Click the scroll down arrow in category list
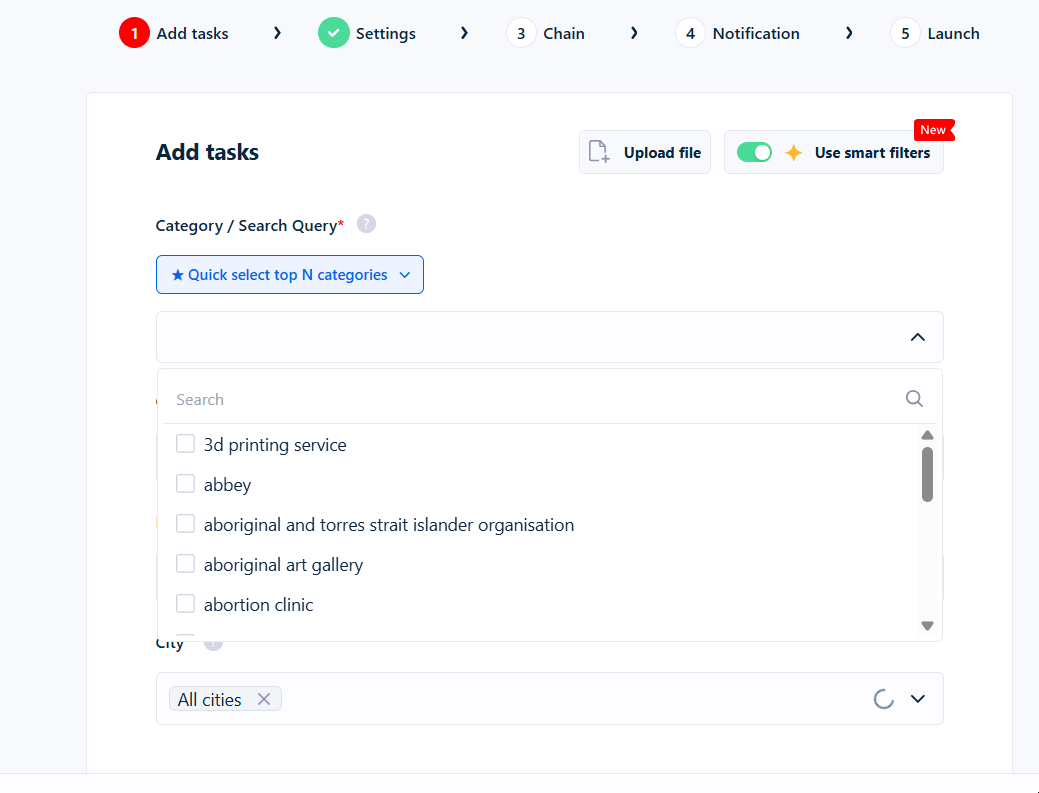Image resolution: width=1039 pixels, height=793 pixels. 927,625
